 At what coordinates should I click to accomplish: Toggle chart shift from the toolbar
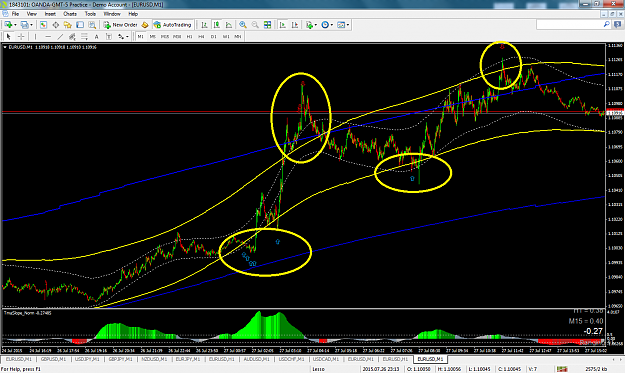[x=295, y=25]
